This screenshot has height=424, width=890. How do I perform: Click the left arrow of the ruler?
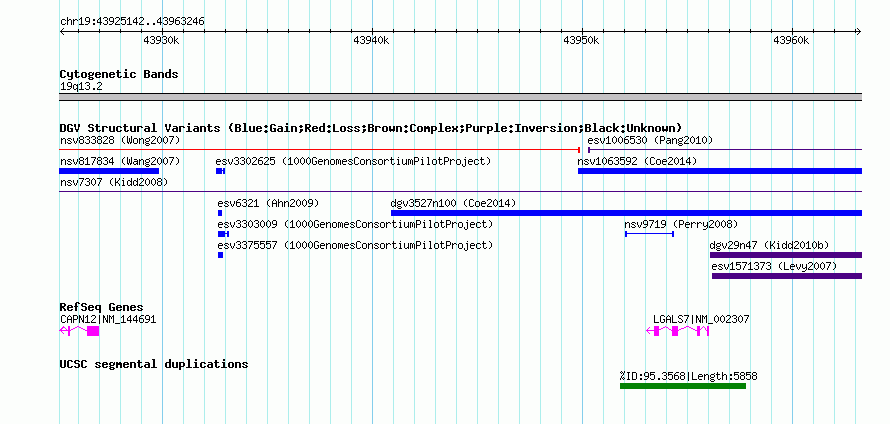coord(62,32)
